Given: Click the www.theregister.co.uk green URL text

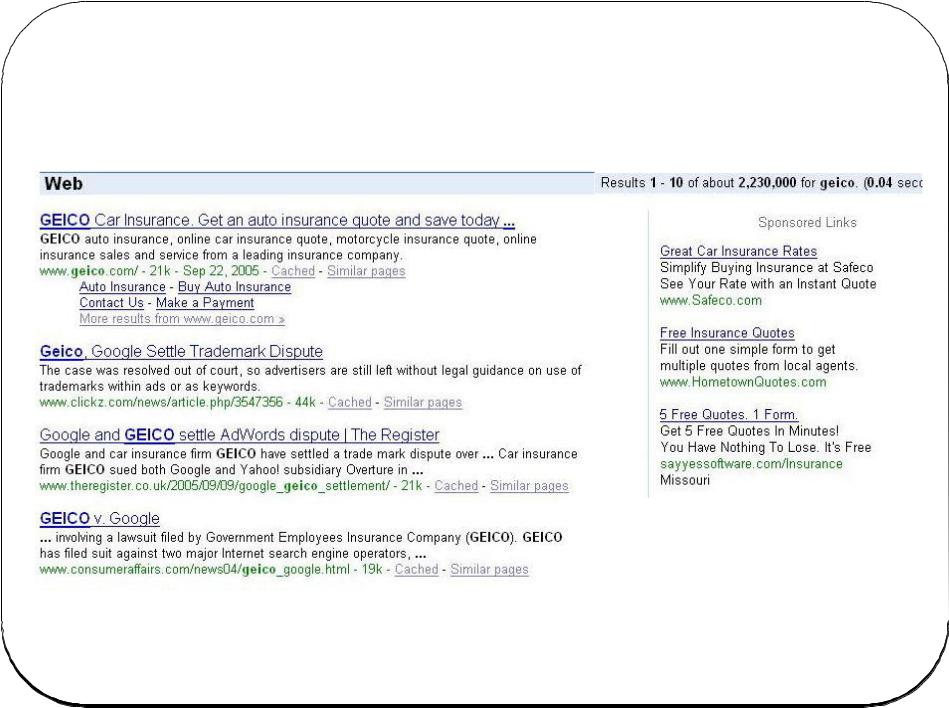Looking at the screenshot, I should pyautogui.click(x=215, y=485).
